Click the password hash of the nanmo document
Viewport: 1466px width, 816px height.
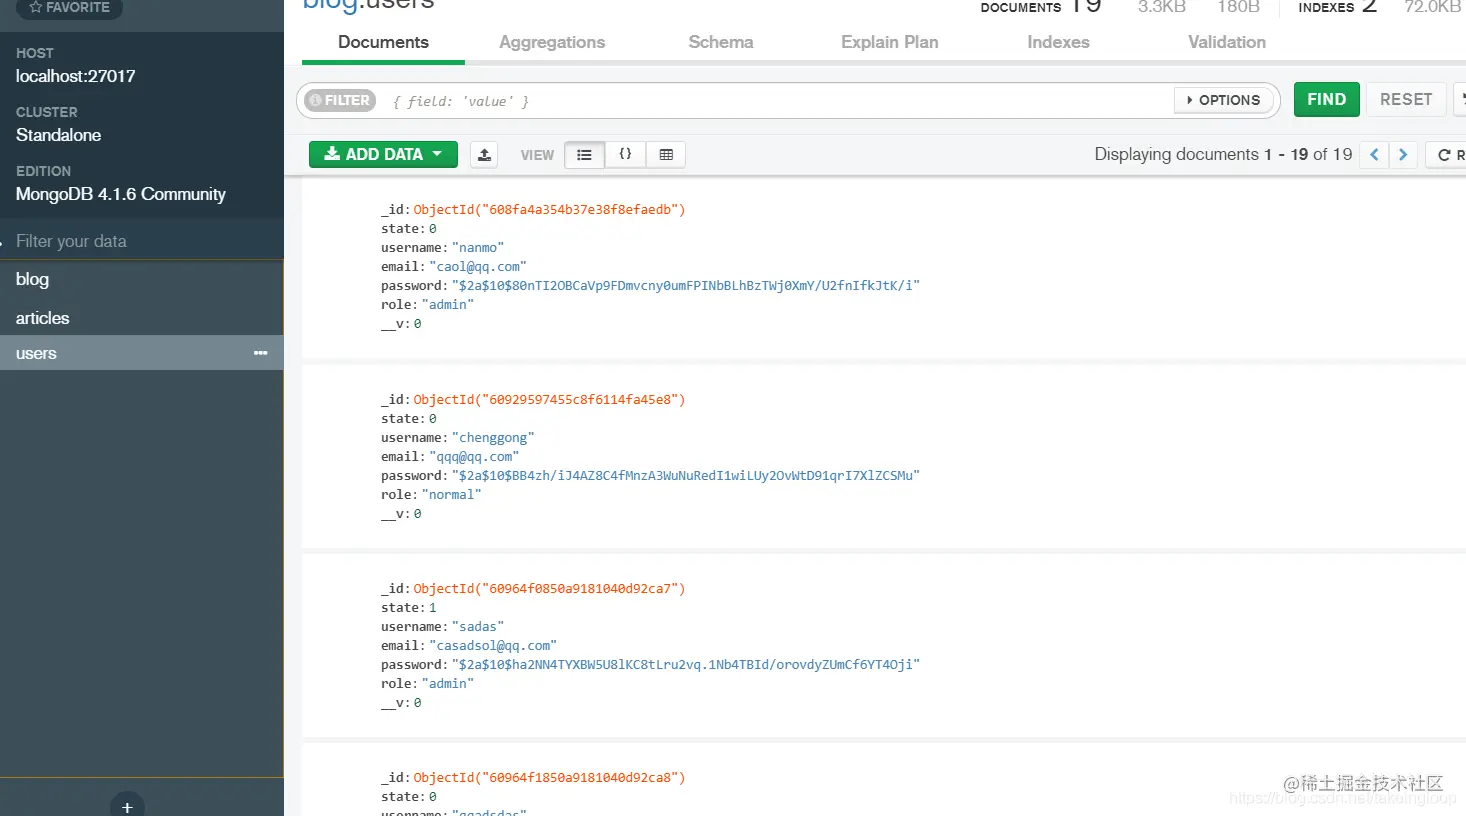tap(686, 286)
